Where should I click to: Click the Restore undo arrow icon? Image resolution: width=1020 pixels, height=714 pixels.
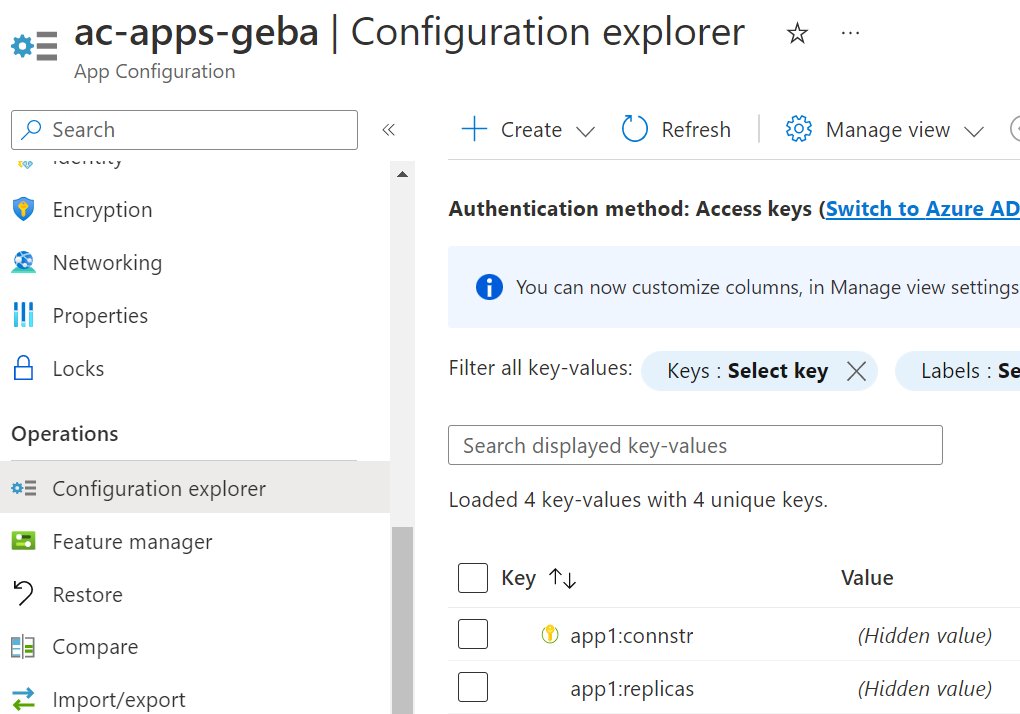coord(23,594)
